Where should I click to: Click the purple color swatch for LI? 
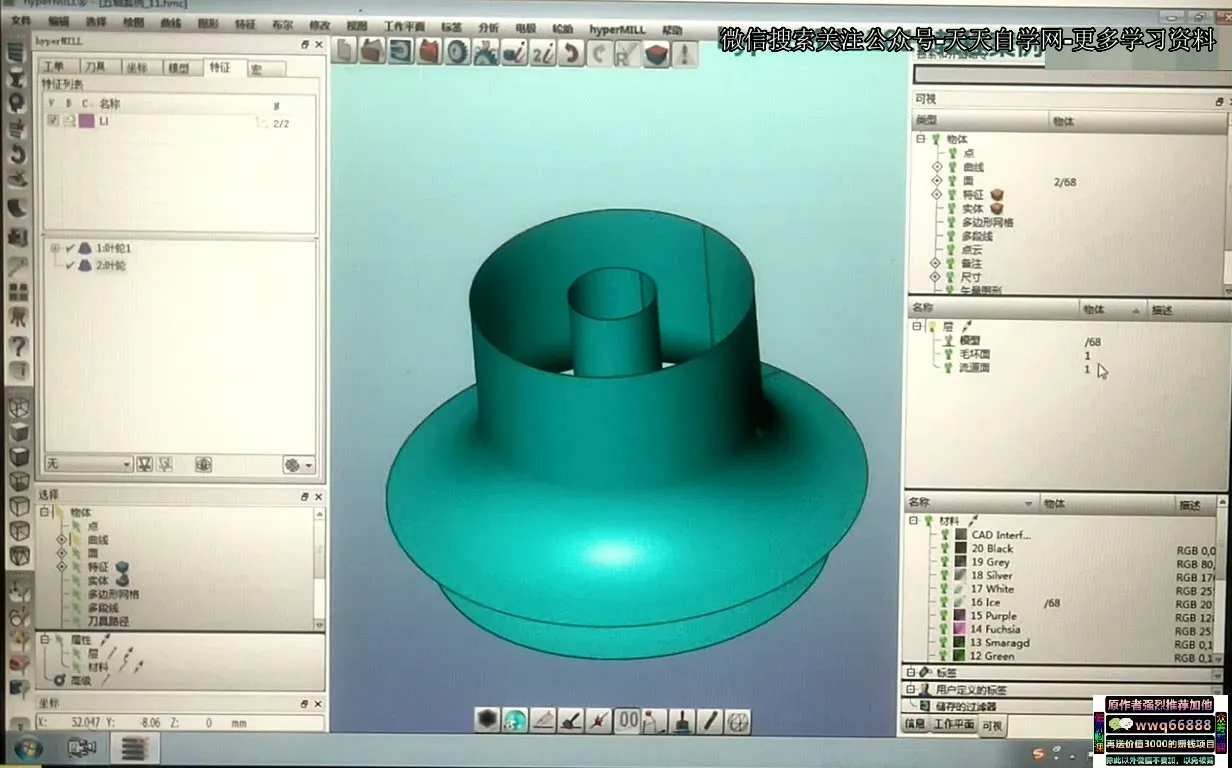87,121
